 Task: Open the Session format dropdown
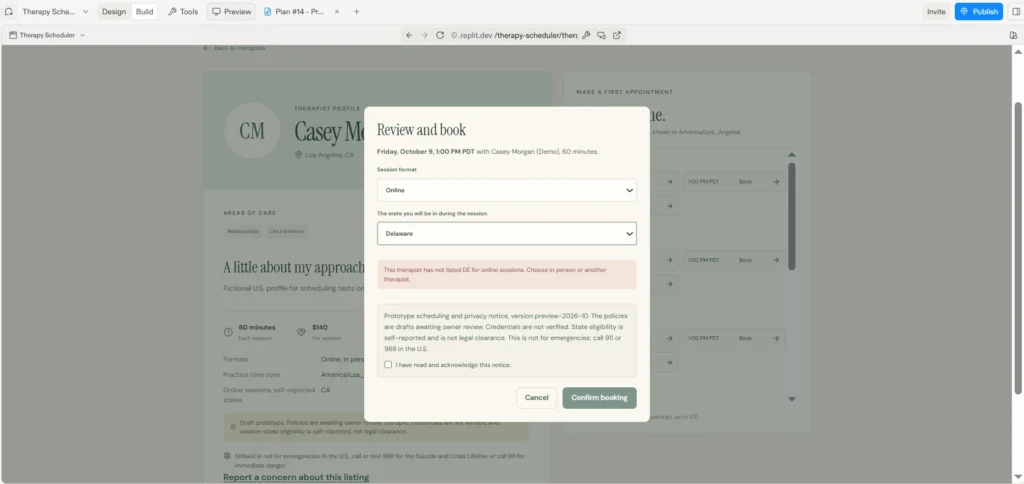point(507,190)
